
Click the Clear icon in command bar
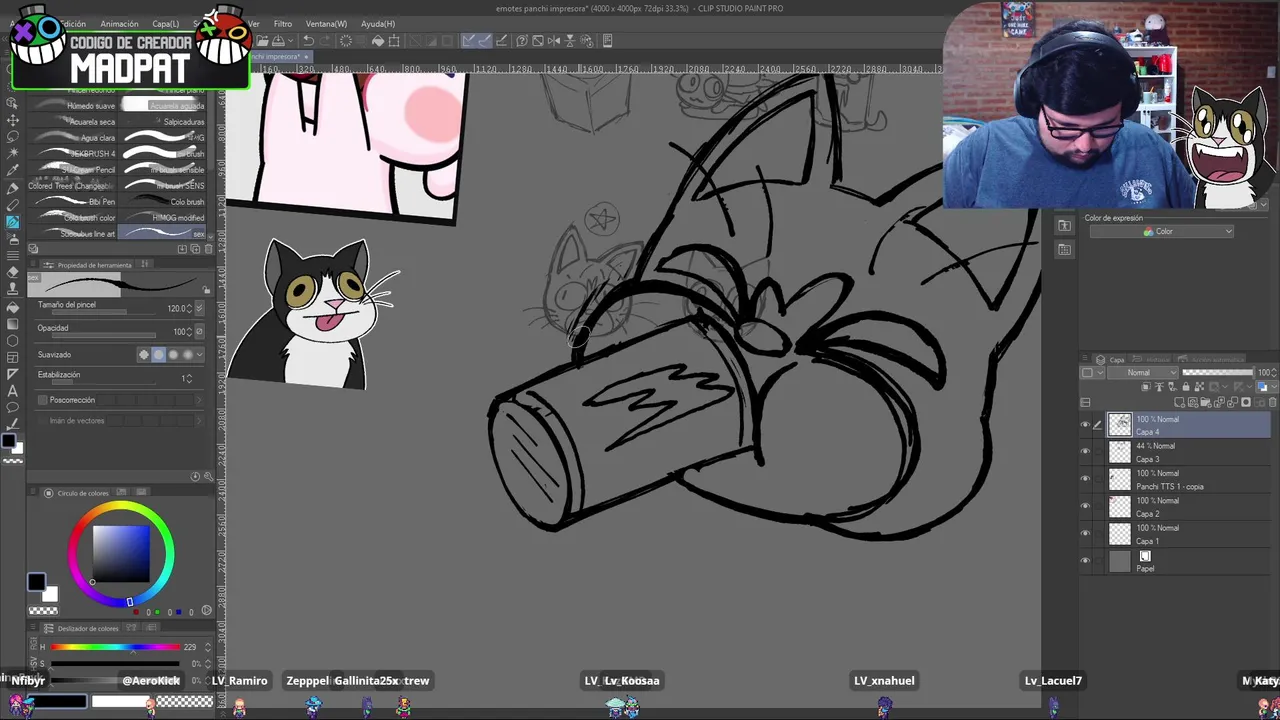[x=346, y=41]
